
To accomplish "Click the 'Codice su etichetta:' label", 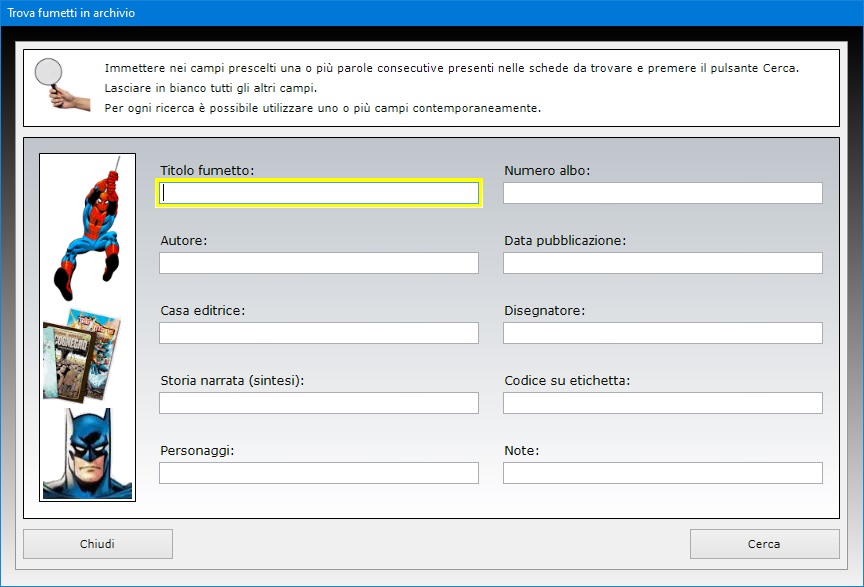I will pos(567,381).
